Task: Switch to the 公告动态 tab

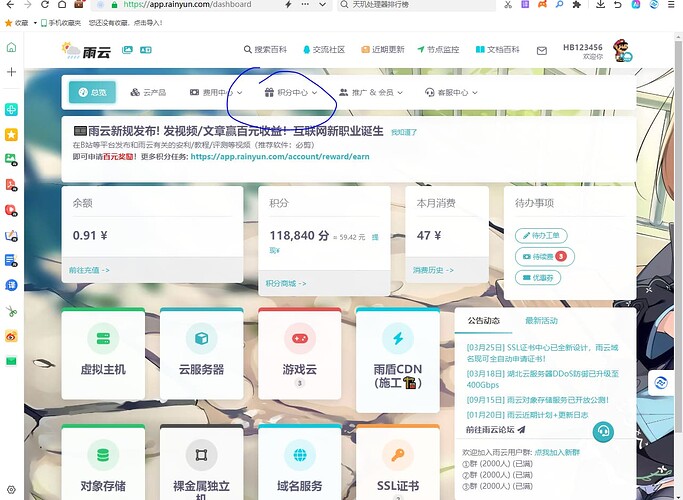Action: (x=484, y=321)
